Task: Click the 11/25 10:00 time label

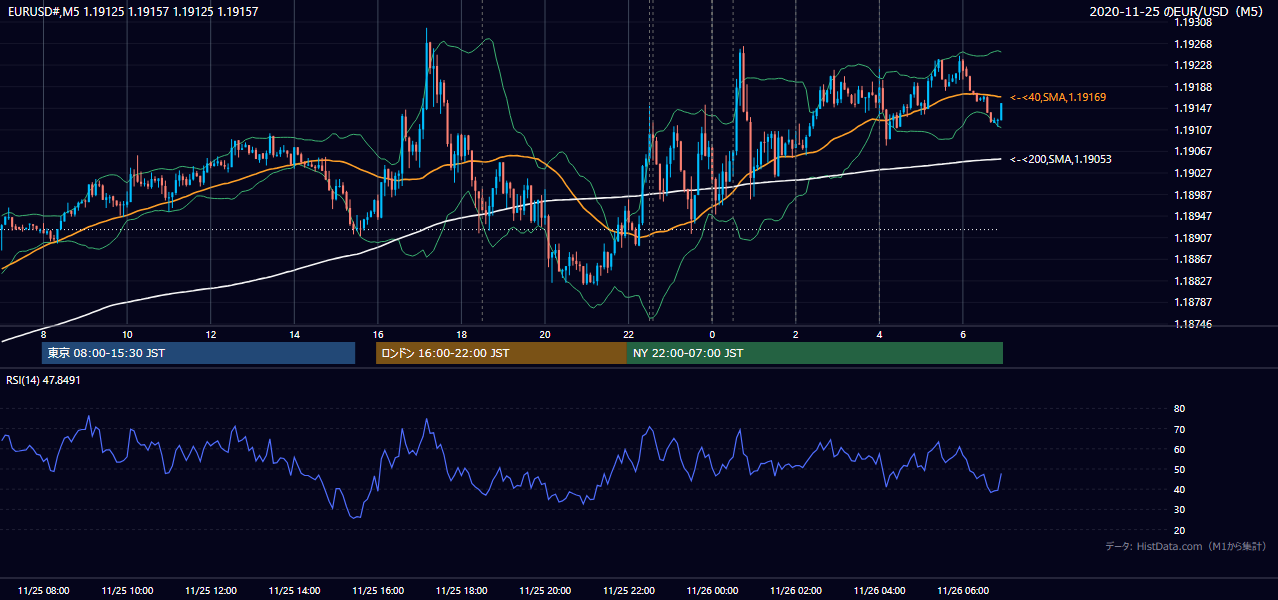Action: tap(128, 591)
